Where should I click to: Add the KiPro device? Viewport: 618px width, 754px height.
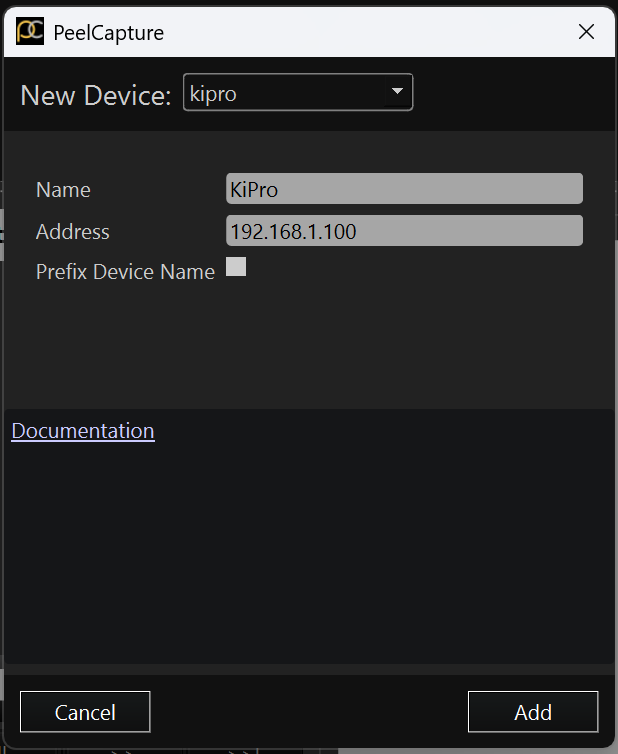tap(533, 712)
